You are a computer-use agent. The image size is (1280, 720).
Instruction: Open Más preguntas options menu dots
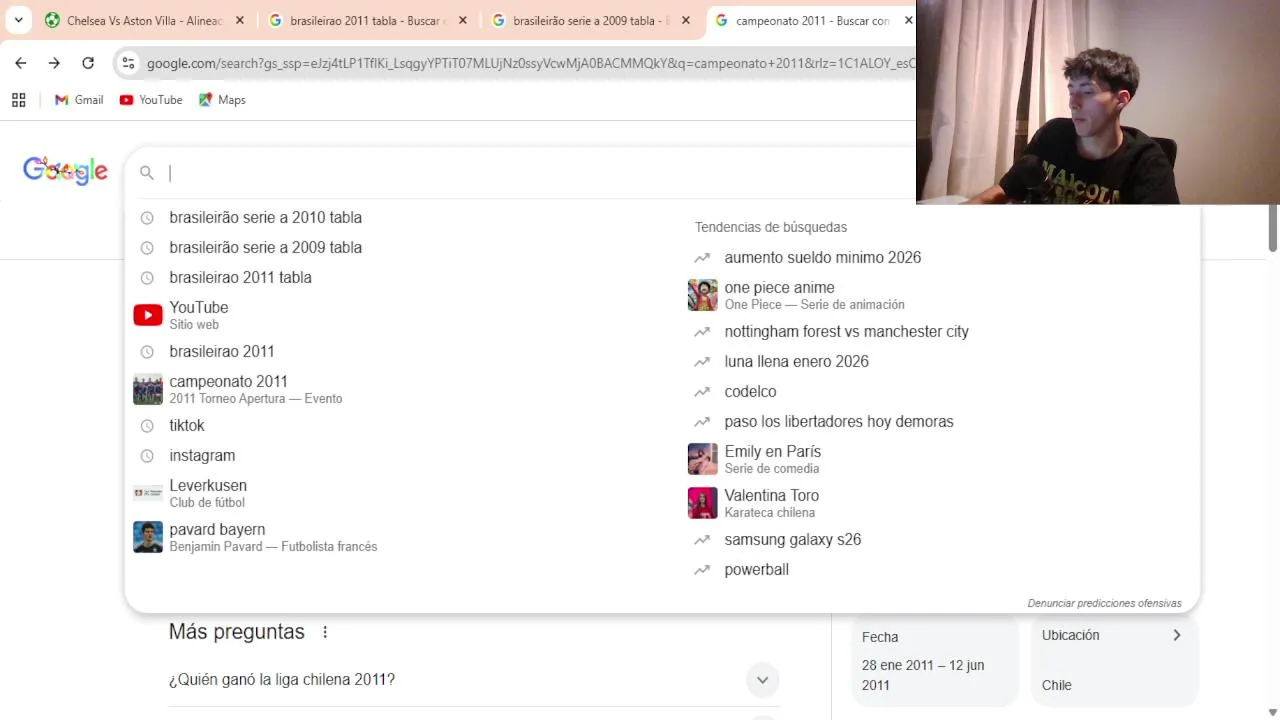(x=325, y=632)
